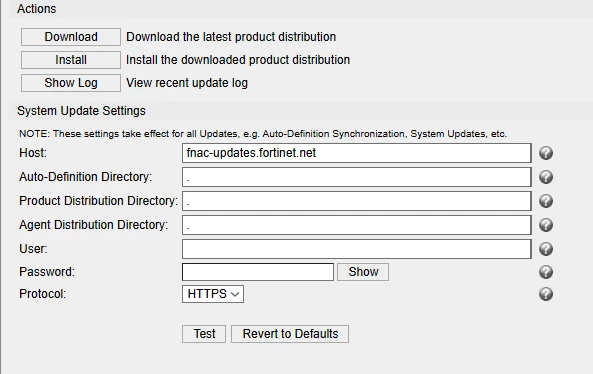The width and height of the screenshot is (593, 374).
Task: Focus the Auto-Definition Directory field
Action: coord(357,177)
